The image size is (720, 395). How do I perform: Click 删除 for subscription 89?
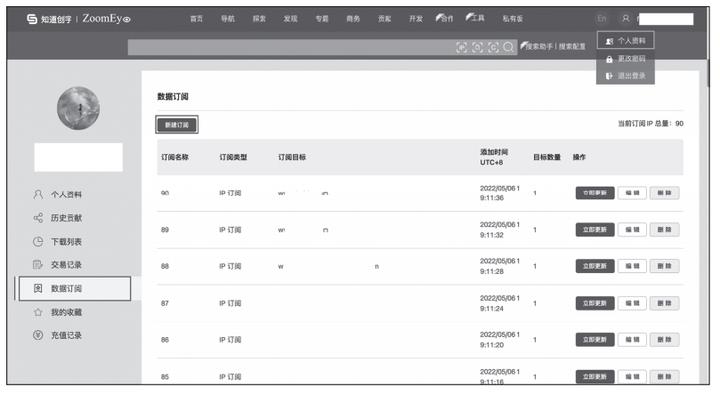[664, 230]
